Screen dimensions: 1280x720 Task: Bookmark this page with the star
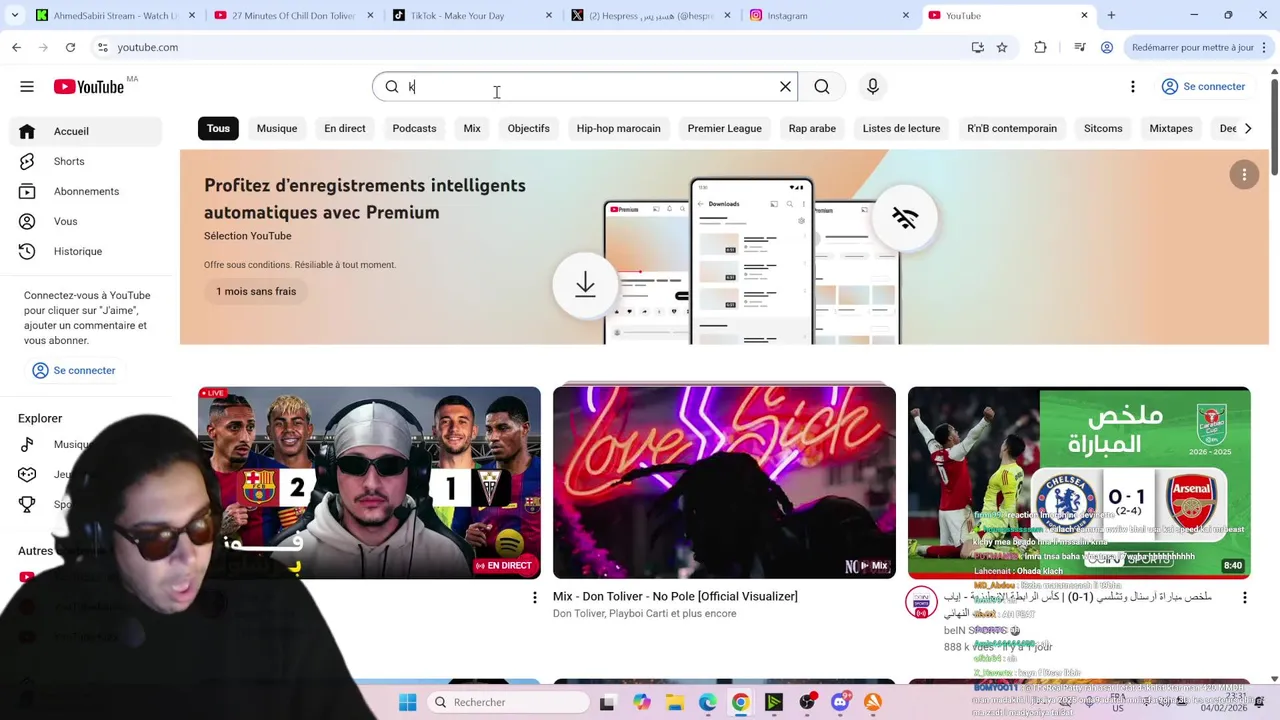tap(1002, 47)
